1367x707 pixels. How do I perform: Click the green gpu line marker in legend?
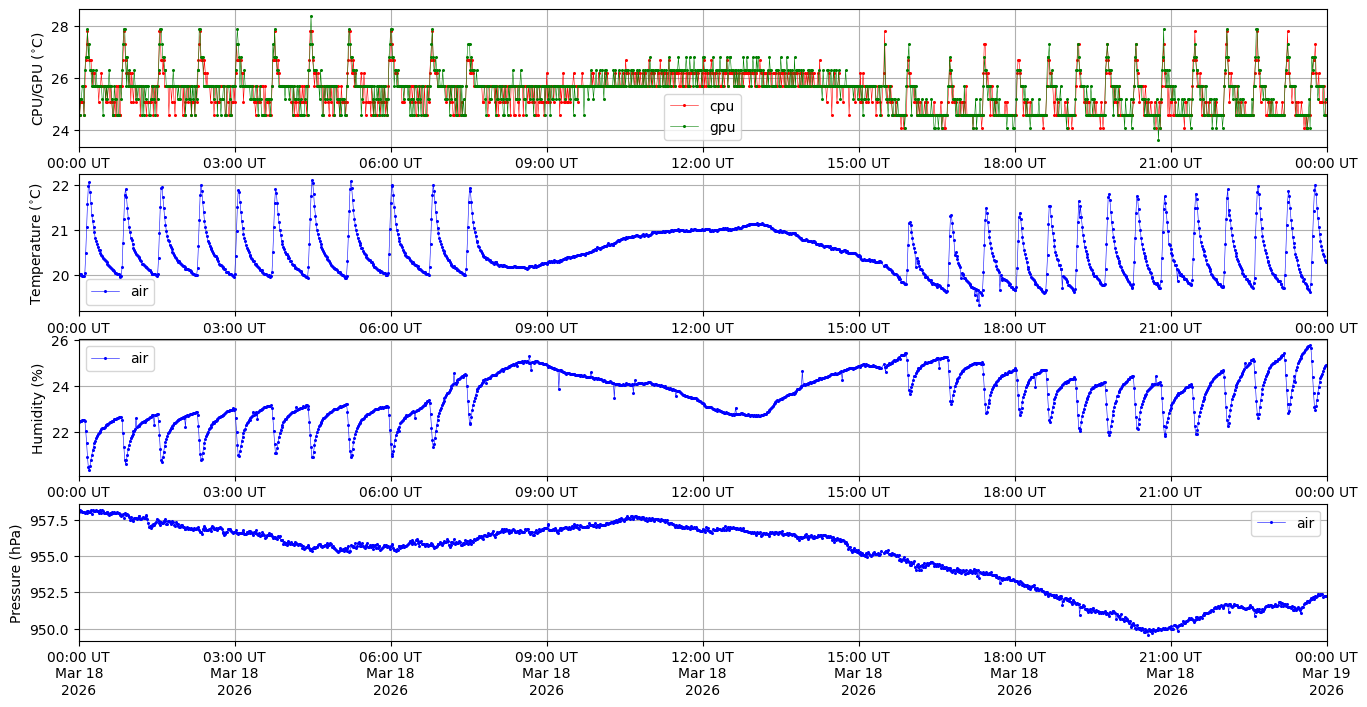coord(687,126)
